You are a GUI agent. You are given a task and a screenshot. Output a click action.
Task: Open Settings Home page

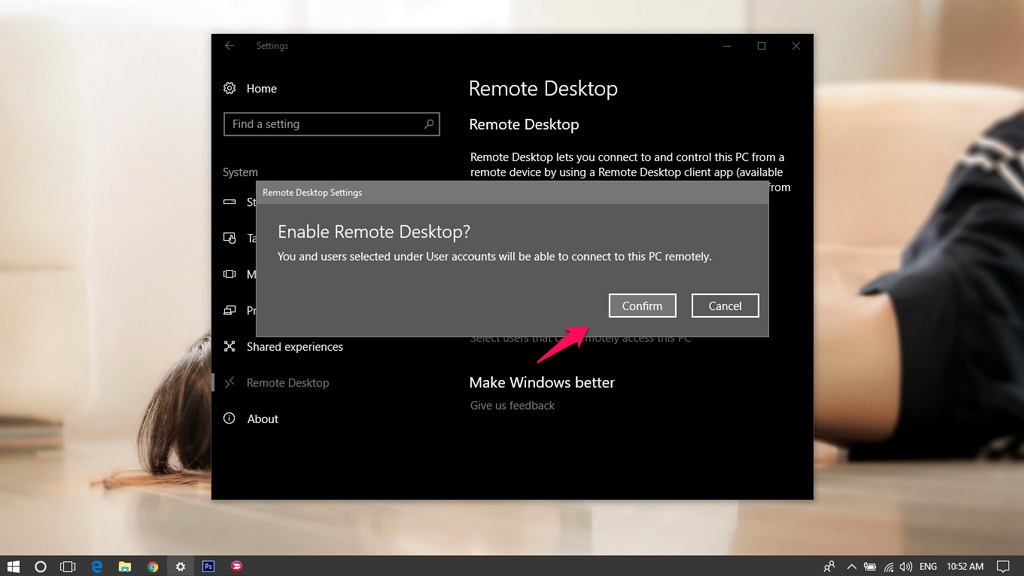click(x=261, y=88)
